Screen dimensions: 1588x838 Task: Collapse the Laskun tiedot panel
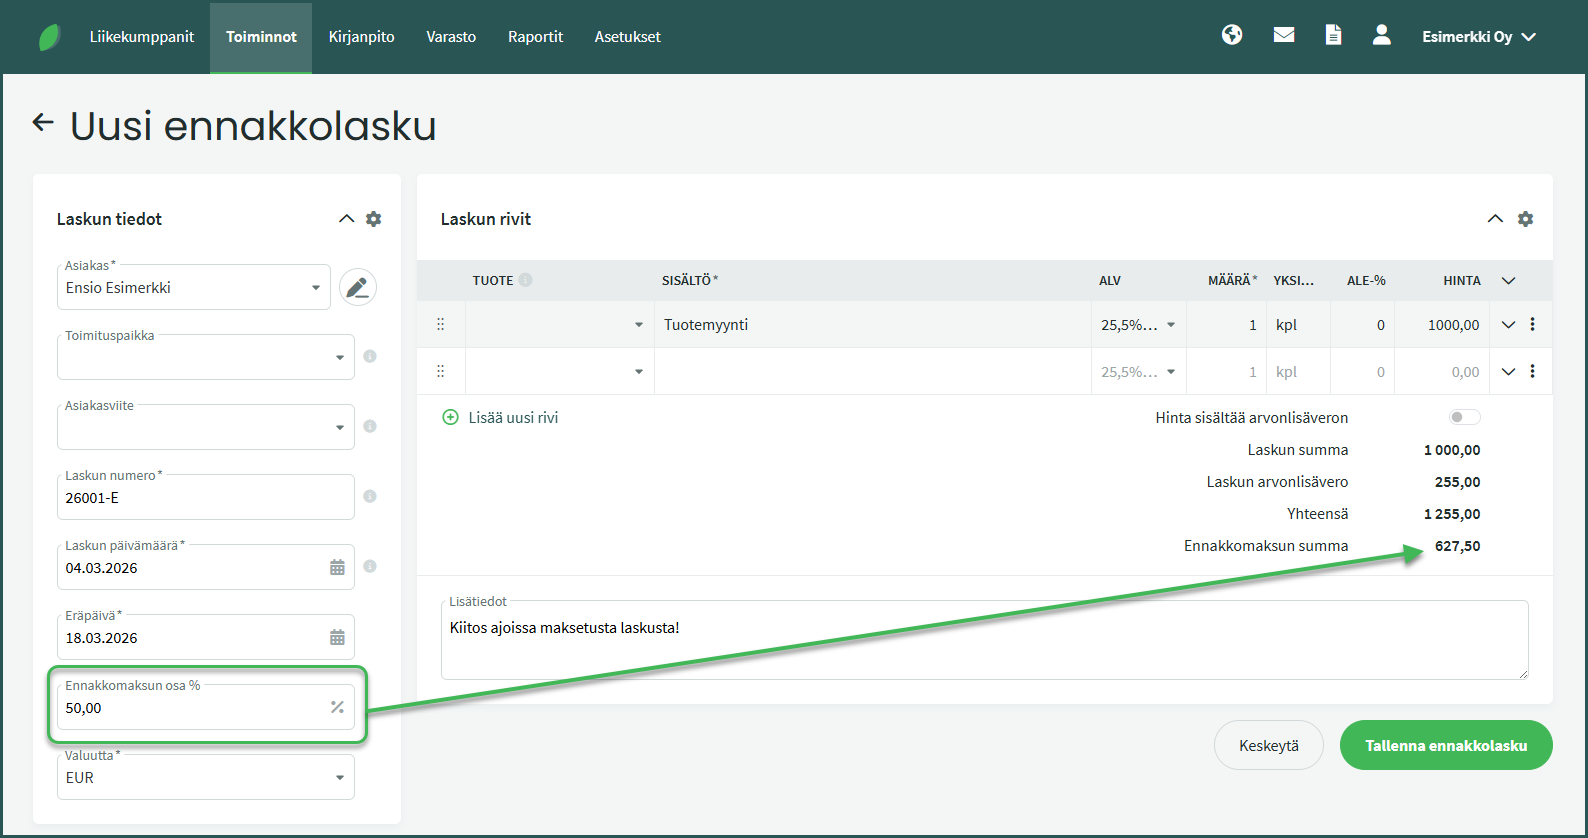346,219
